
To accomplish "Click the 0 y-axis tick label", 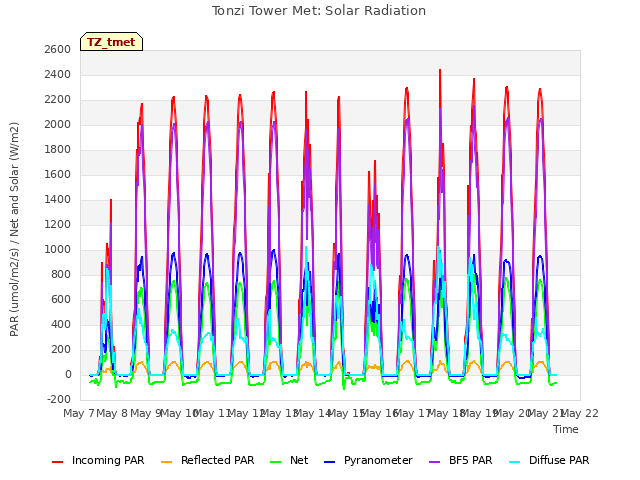I will pos(68,375).
